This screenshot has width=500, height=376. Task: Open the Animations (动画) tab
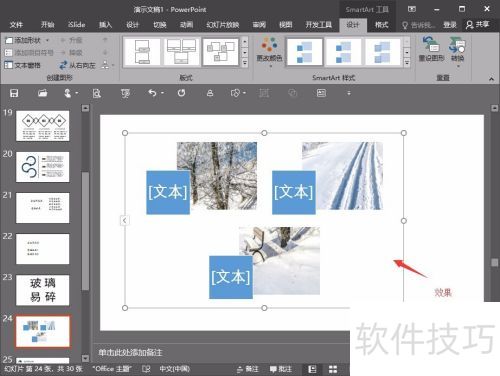coord(186,25)
